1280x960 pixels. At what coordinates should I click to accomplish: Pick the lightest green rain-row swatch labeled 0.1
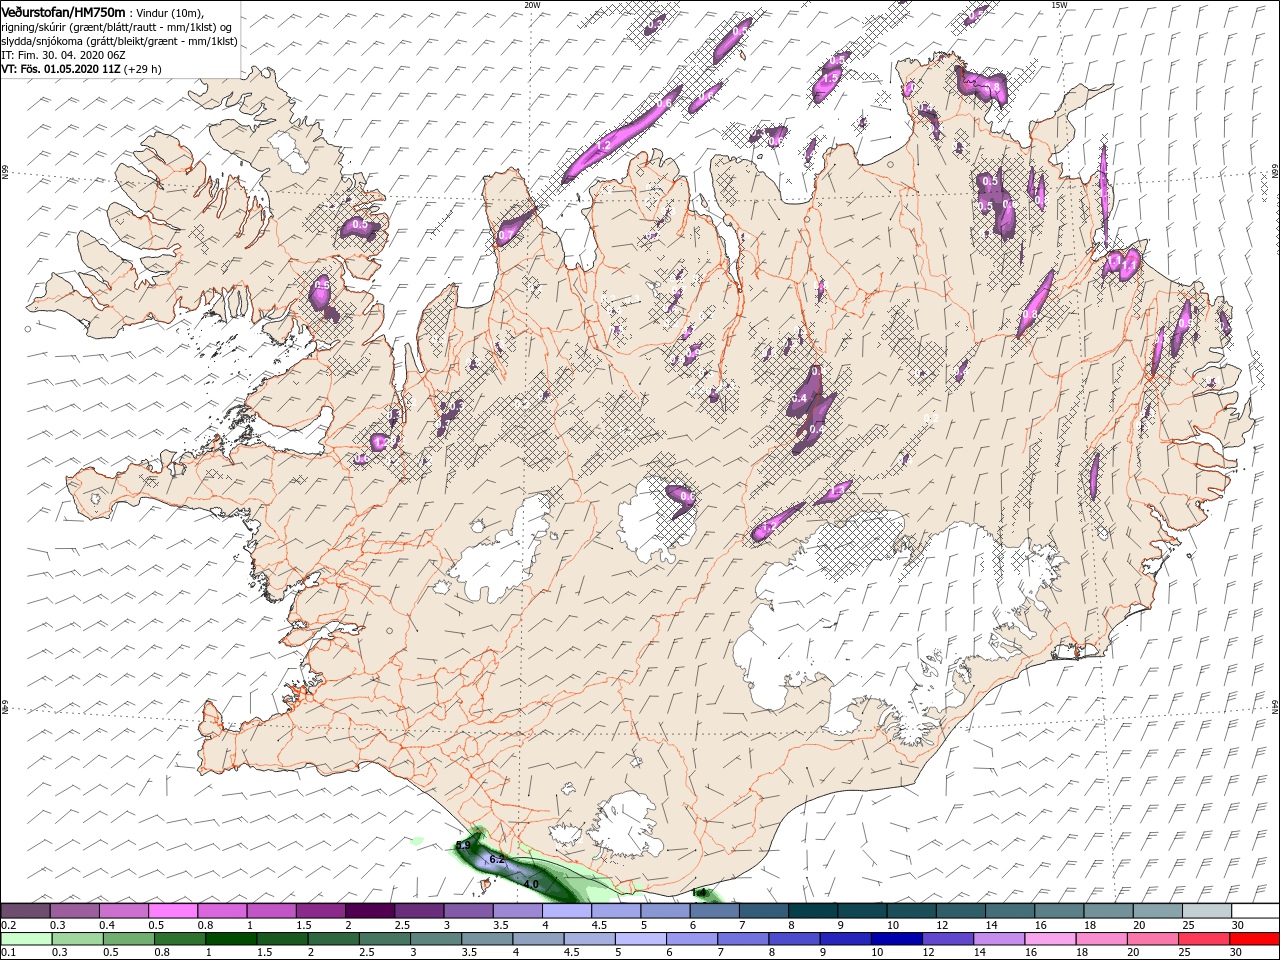click(x=25, y=939)
